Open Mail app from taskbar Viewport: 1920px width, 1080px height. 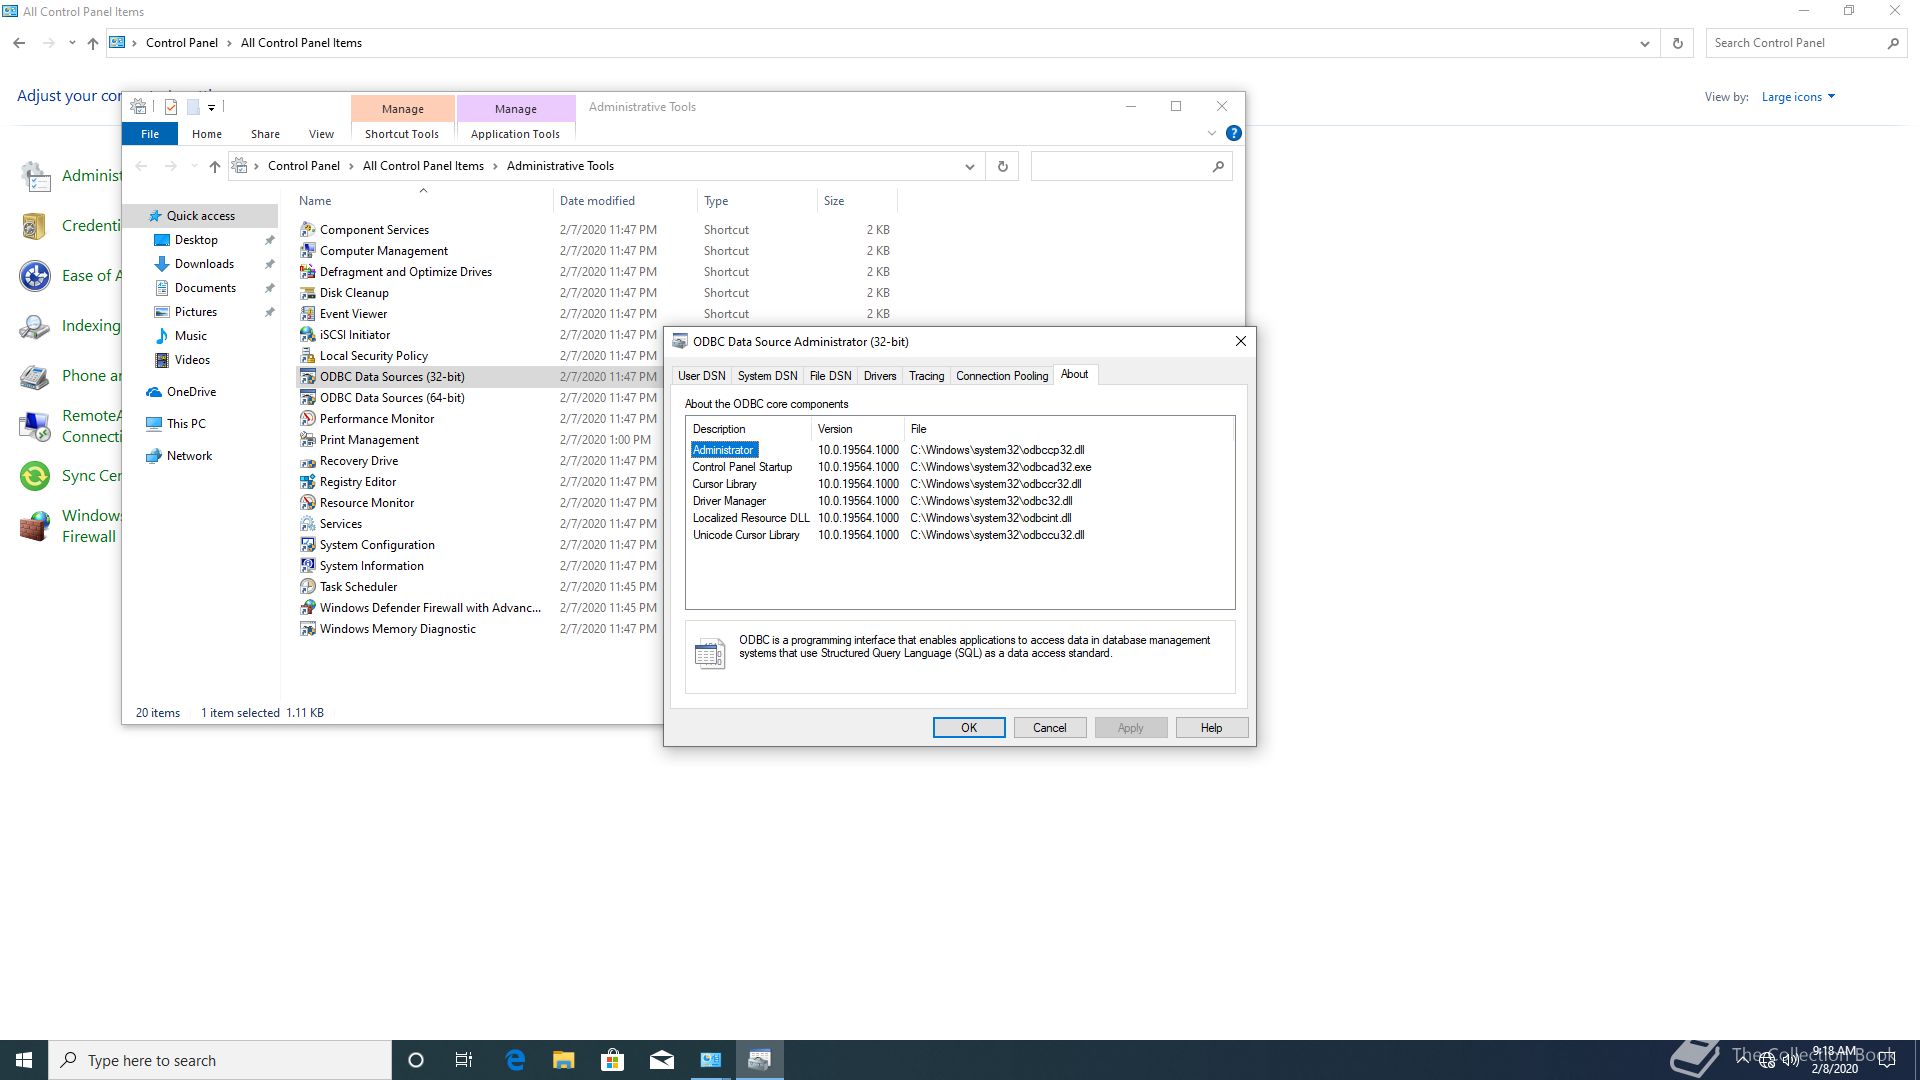point(662,1060)
